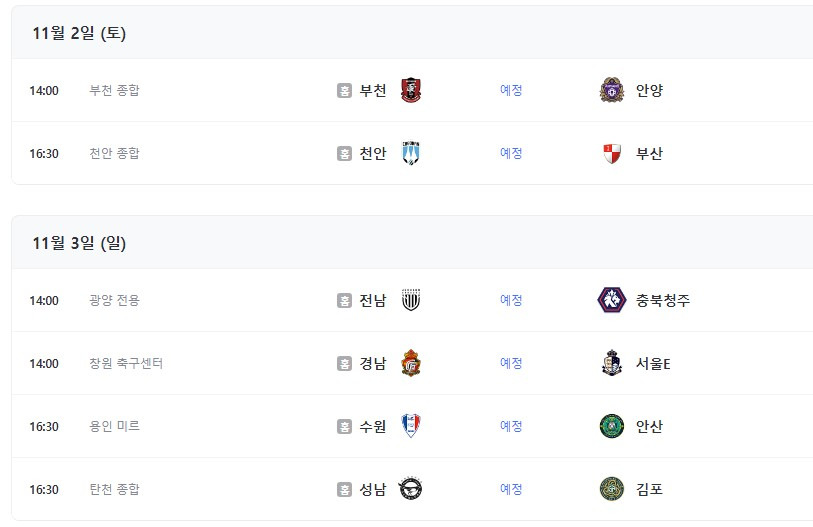The width and height of the screenshot is (813, 527).
Task: Click the 11월 3일 (일) date header
Action: (x=79, y=243)
